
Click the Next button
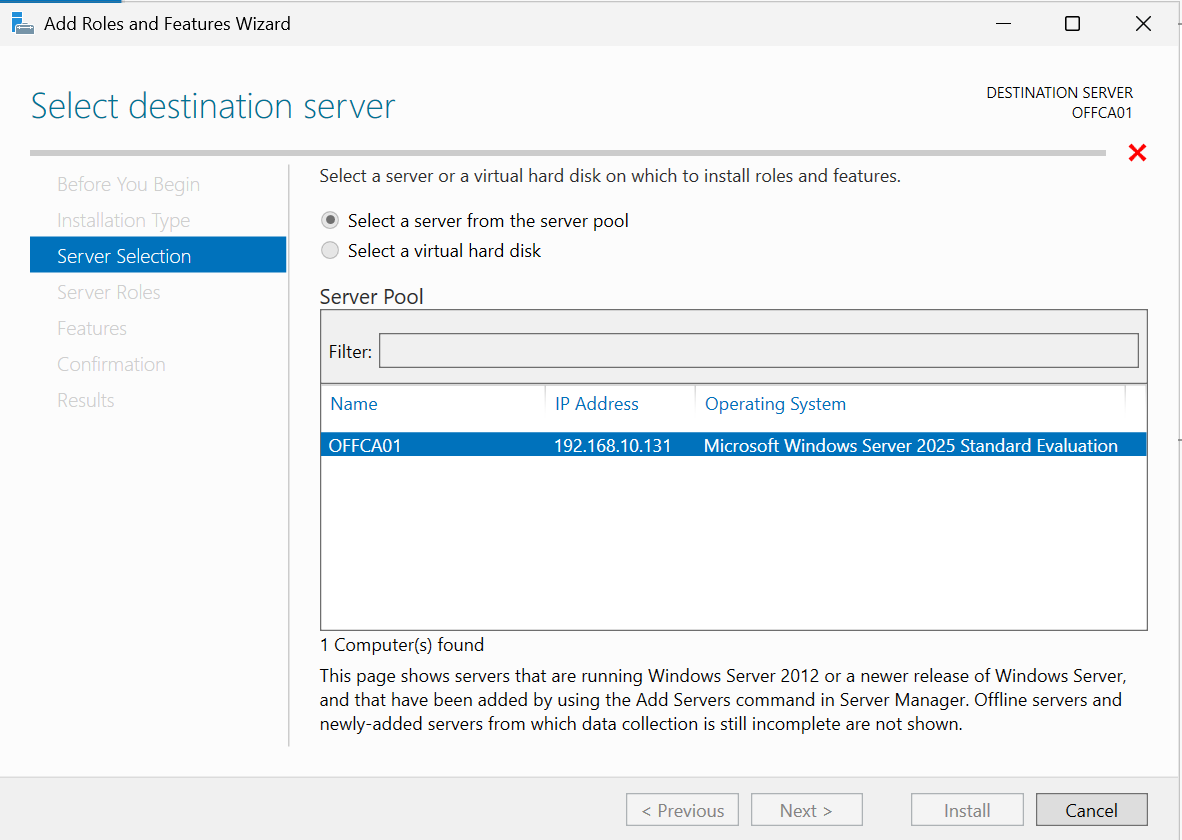pyautogui.click(x=806, y=810)
